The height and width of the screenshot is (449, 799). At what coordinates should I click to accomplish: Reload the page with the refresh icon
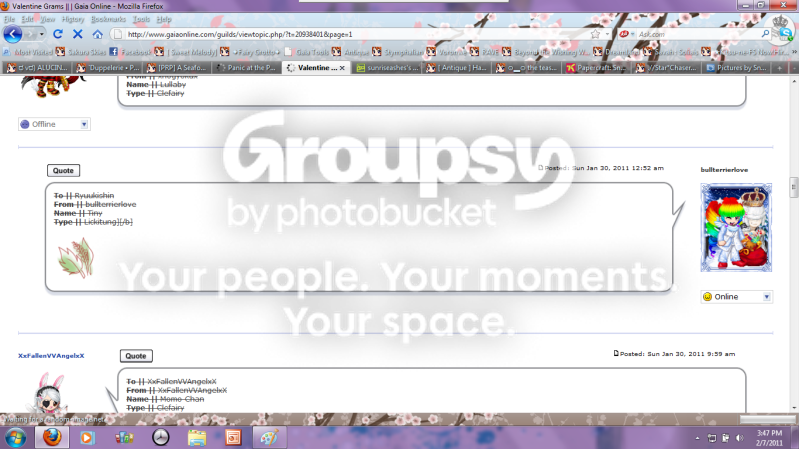point(58,34)
